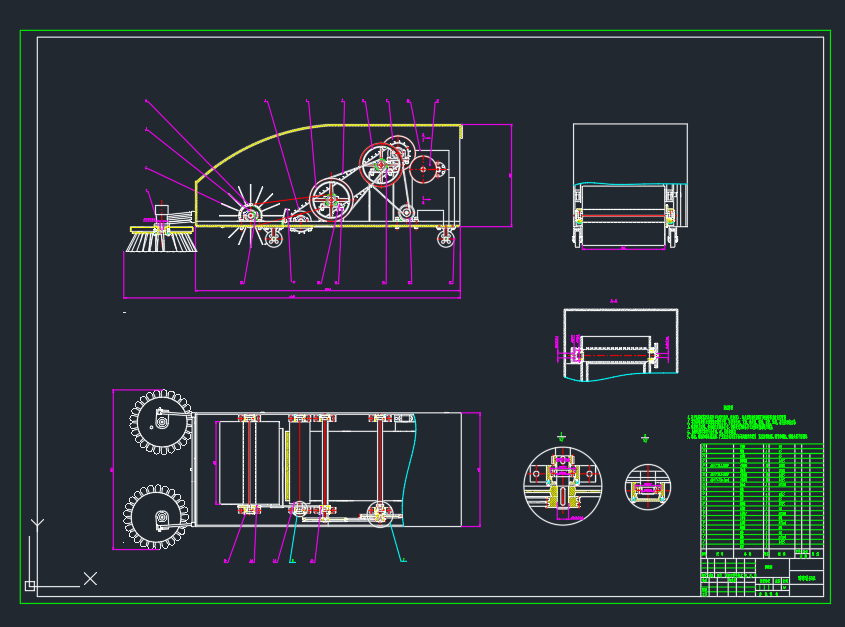Click the green parts list table
The image size is (845, 627).
(762, 500)
